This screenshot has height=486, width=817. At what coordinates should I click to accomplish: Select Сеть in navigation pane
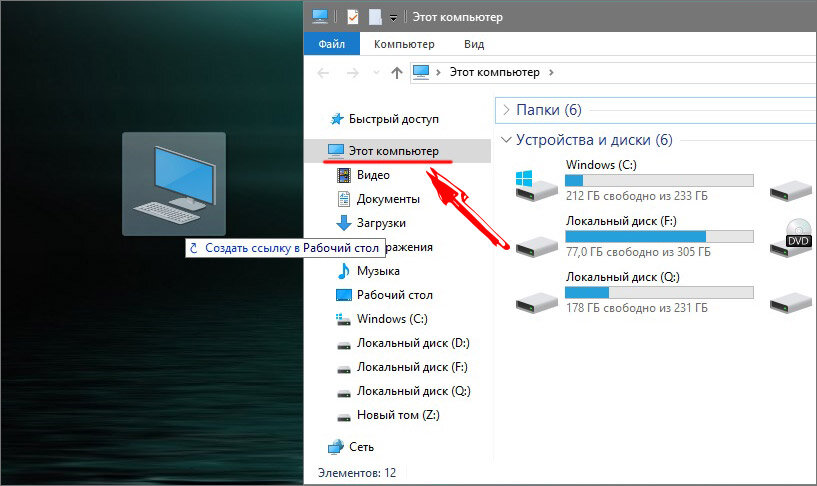point(361,447)
